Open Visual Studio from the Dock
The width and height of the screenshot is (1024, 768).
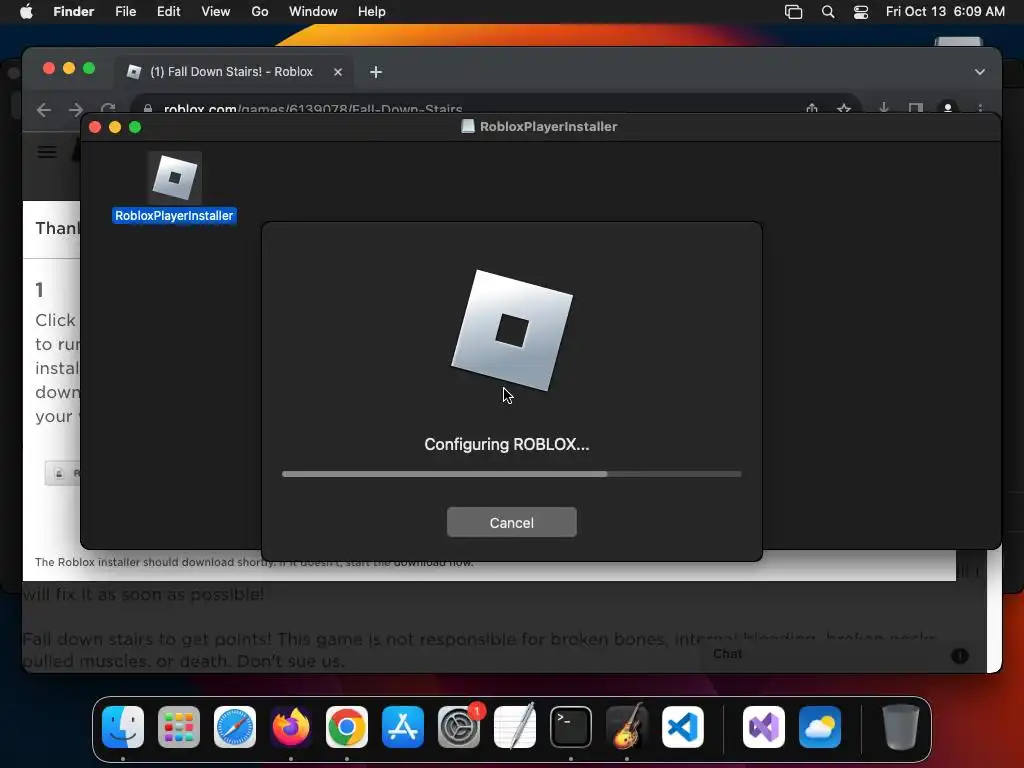[x=764, y=727]
